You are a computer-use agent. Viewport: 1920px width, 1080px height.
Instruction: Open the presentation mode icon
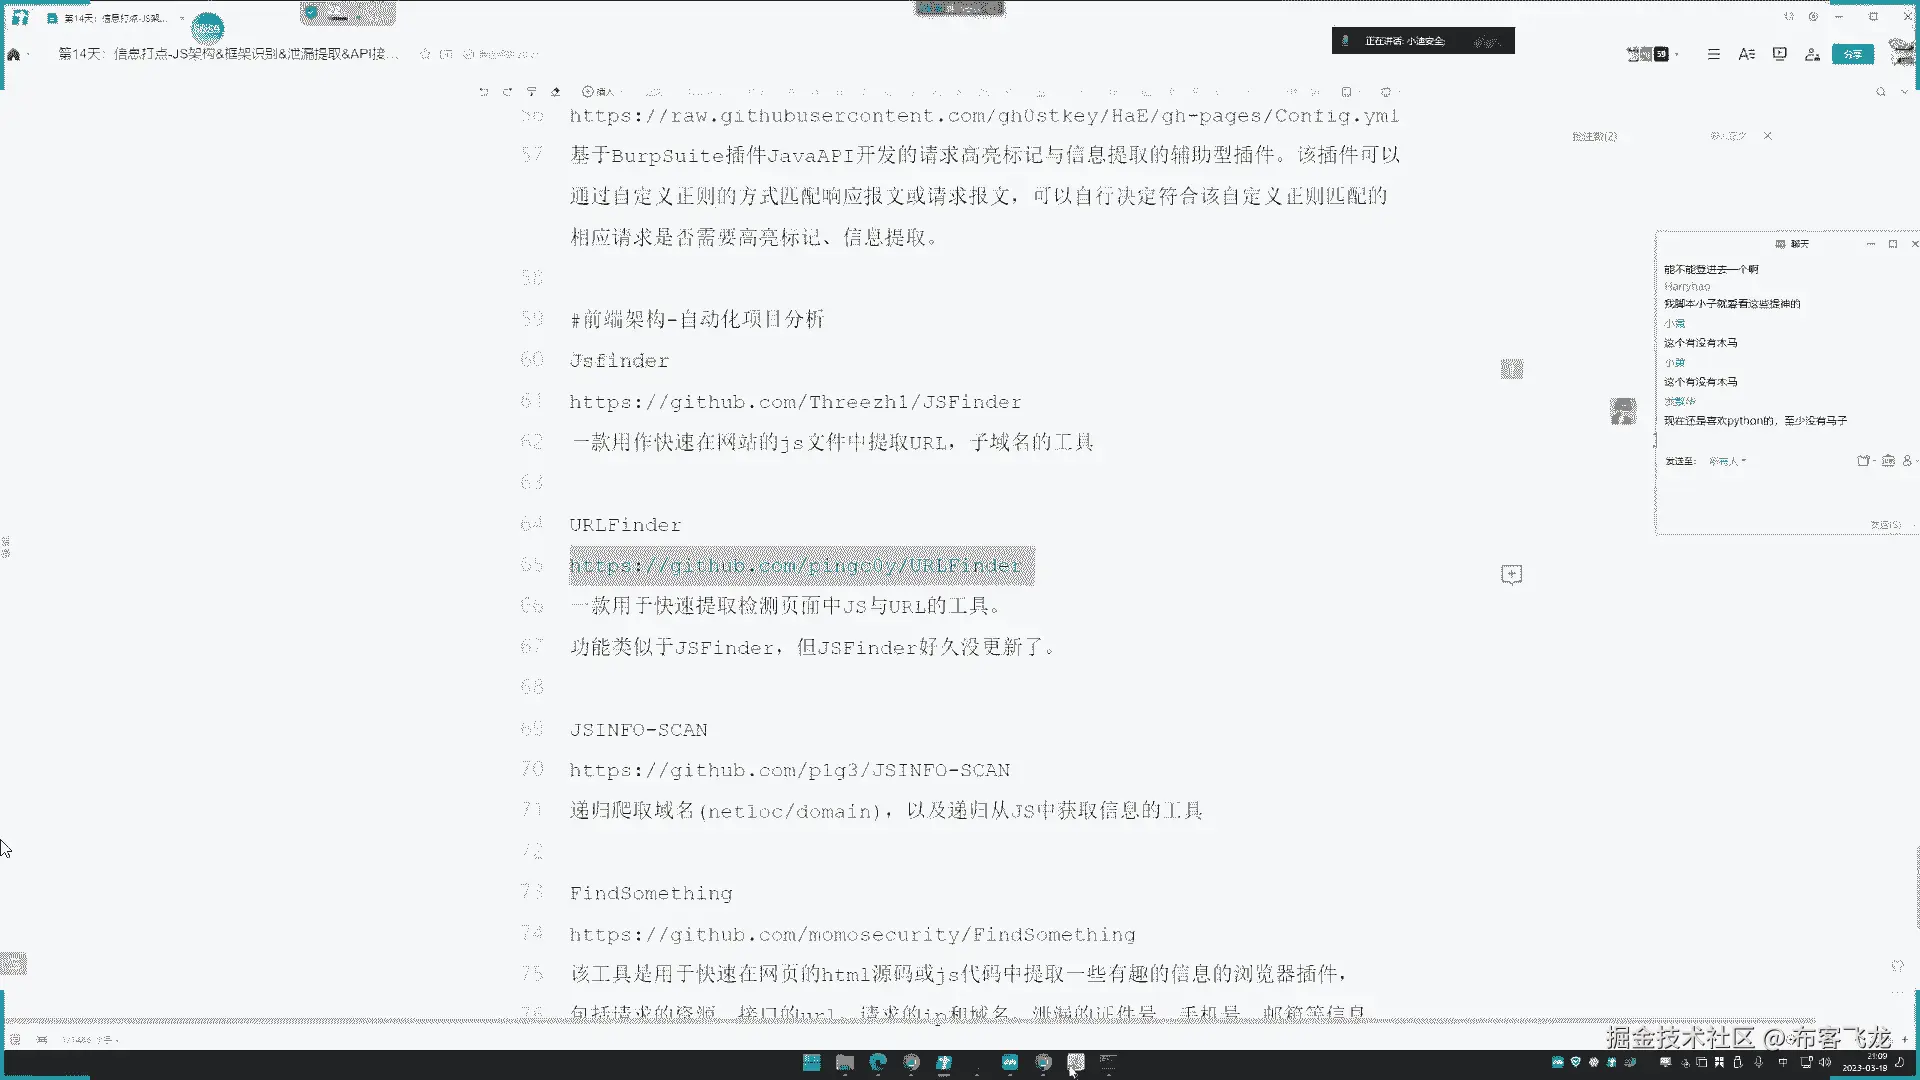tap(1780, 54)
